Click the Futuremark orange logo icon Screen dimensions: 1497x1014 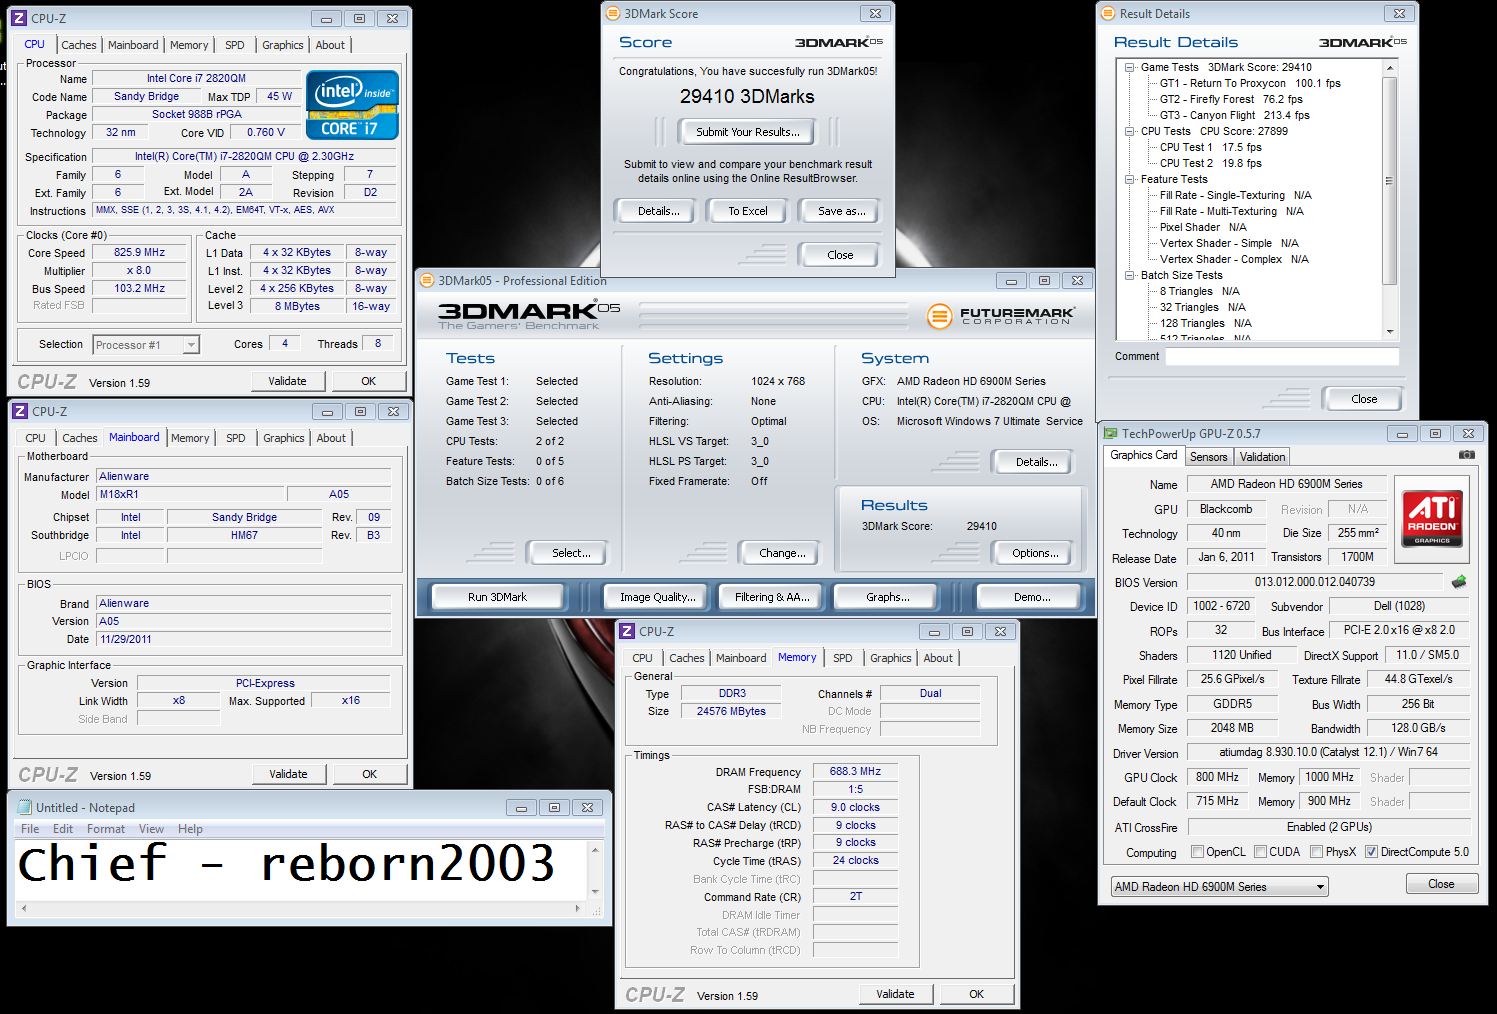(939, 316)
